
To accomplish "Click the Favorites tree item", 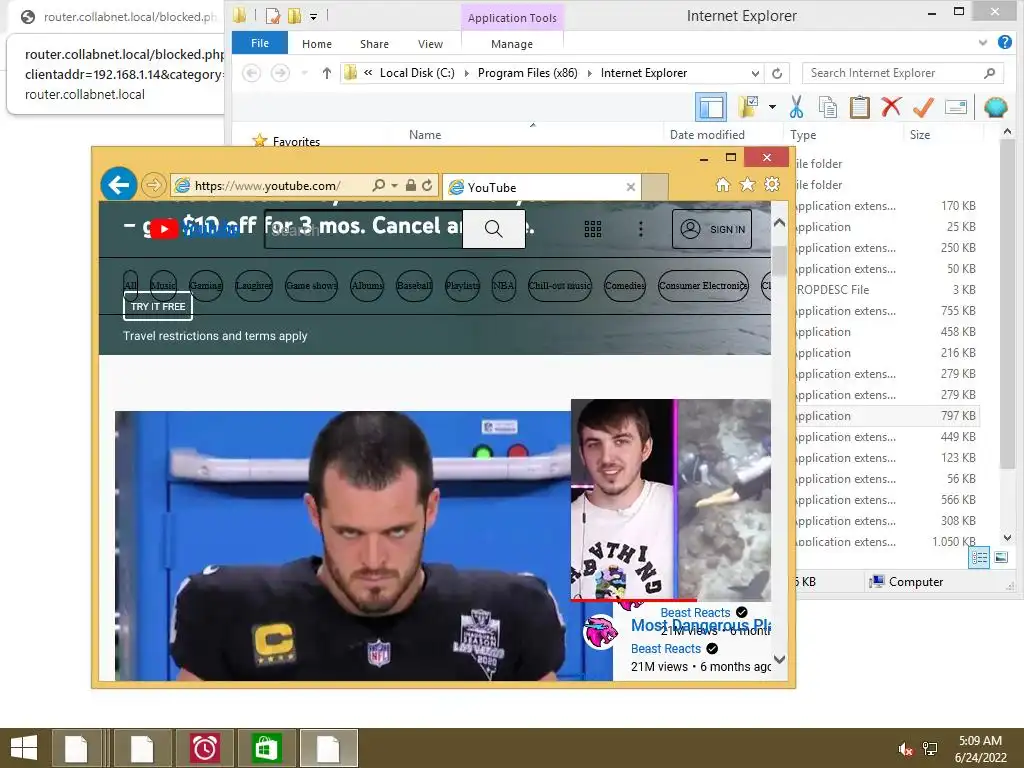I will [296, 141].
